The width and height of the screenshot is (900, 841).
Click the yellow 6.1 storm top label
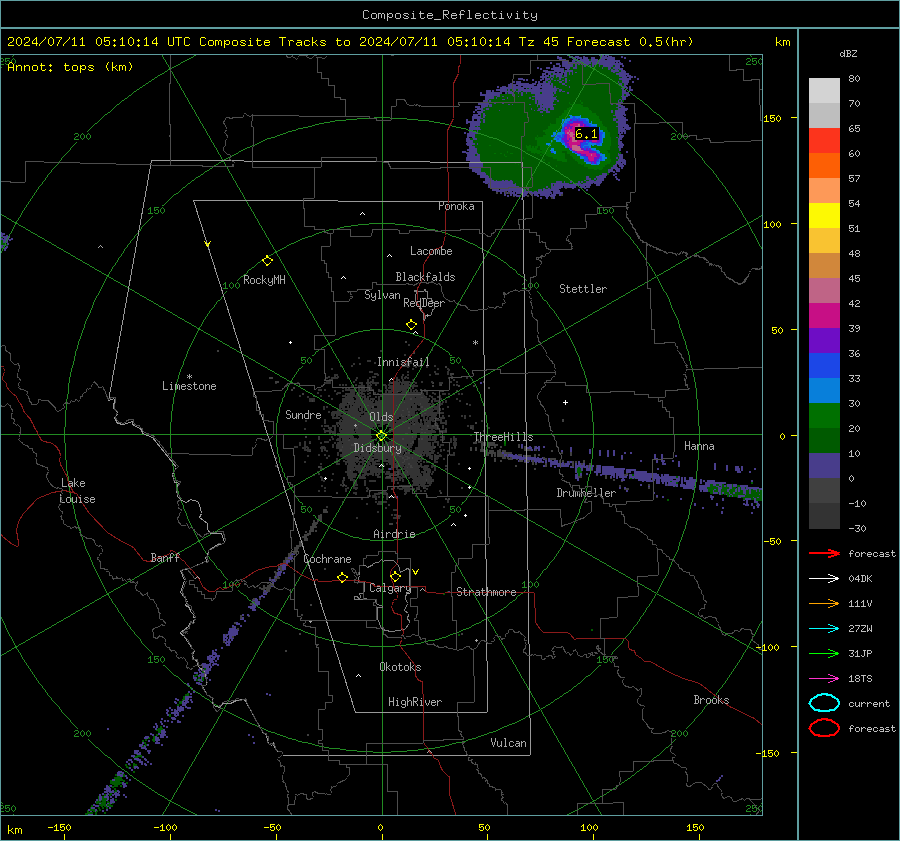(x=586, y=134)
